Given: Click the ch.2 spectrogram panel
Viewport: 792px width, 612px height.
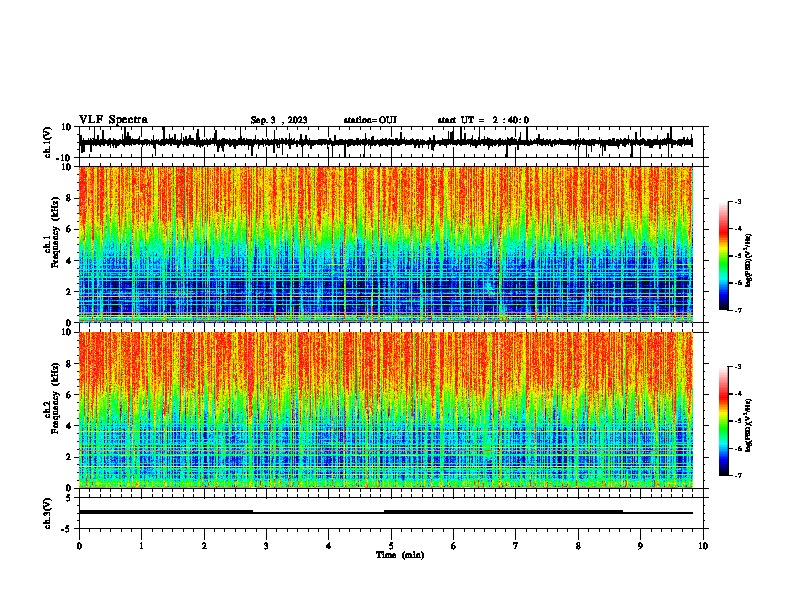Looking at the screenshot, I should click(386, 410).
